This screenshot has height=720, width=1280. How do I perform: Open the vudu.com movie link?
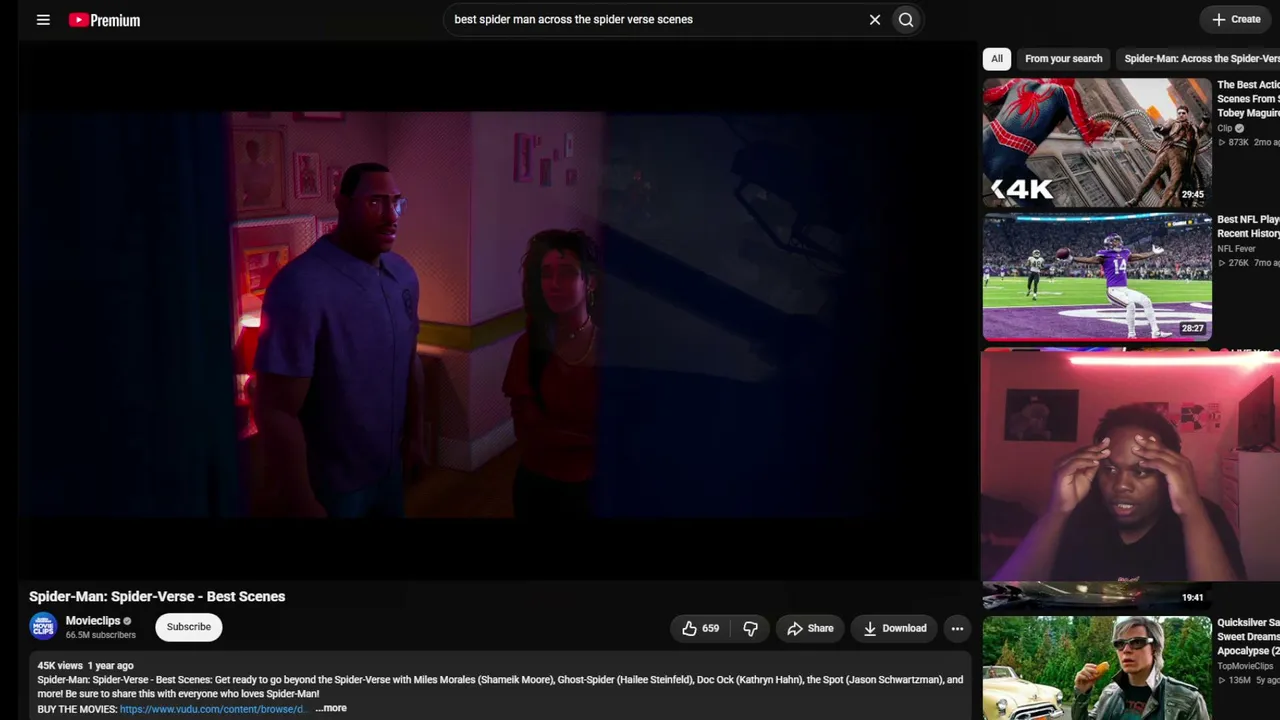tap(212, 709)
